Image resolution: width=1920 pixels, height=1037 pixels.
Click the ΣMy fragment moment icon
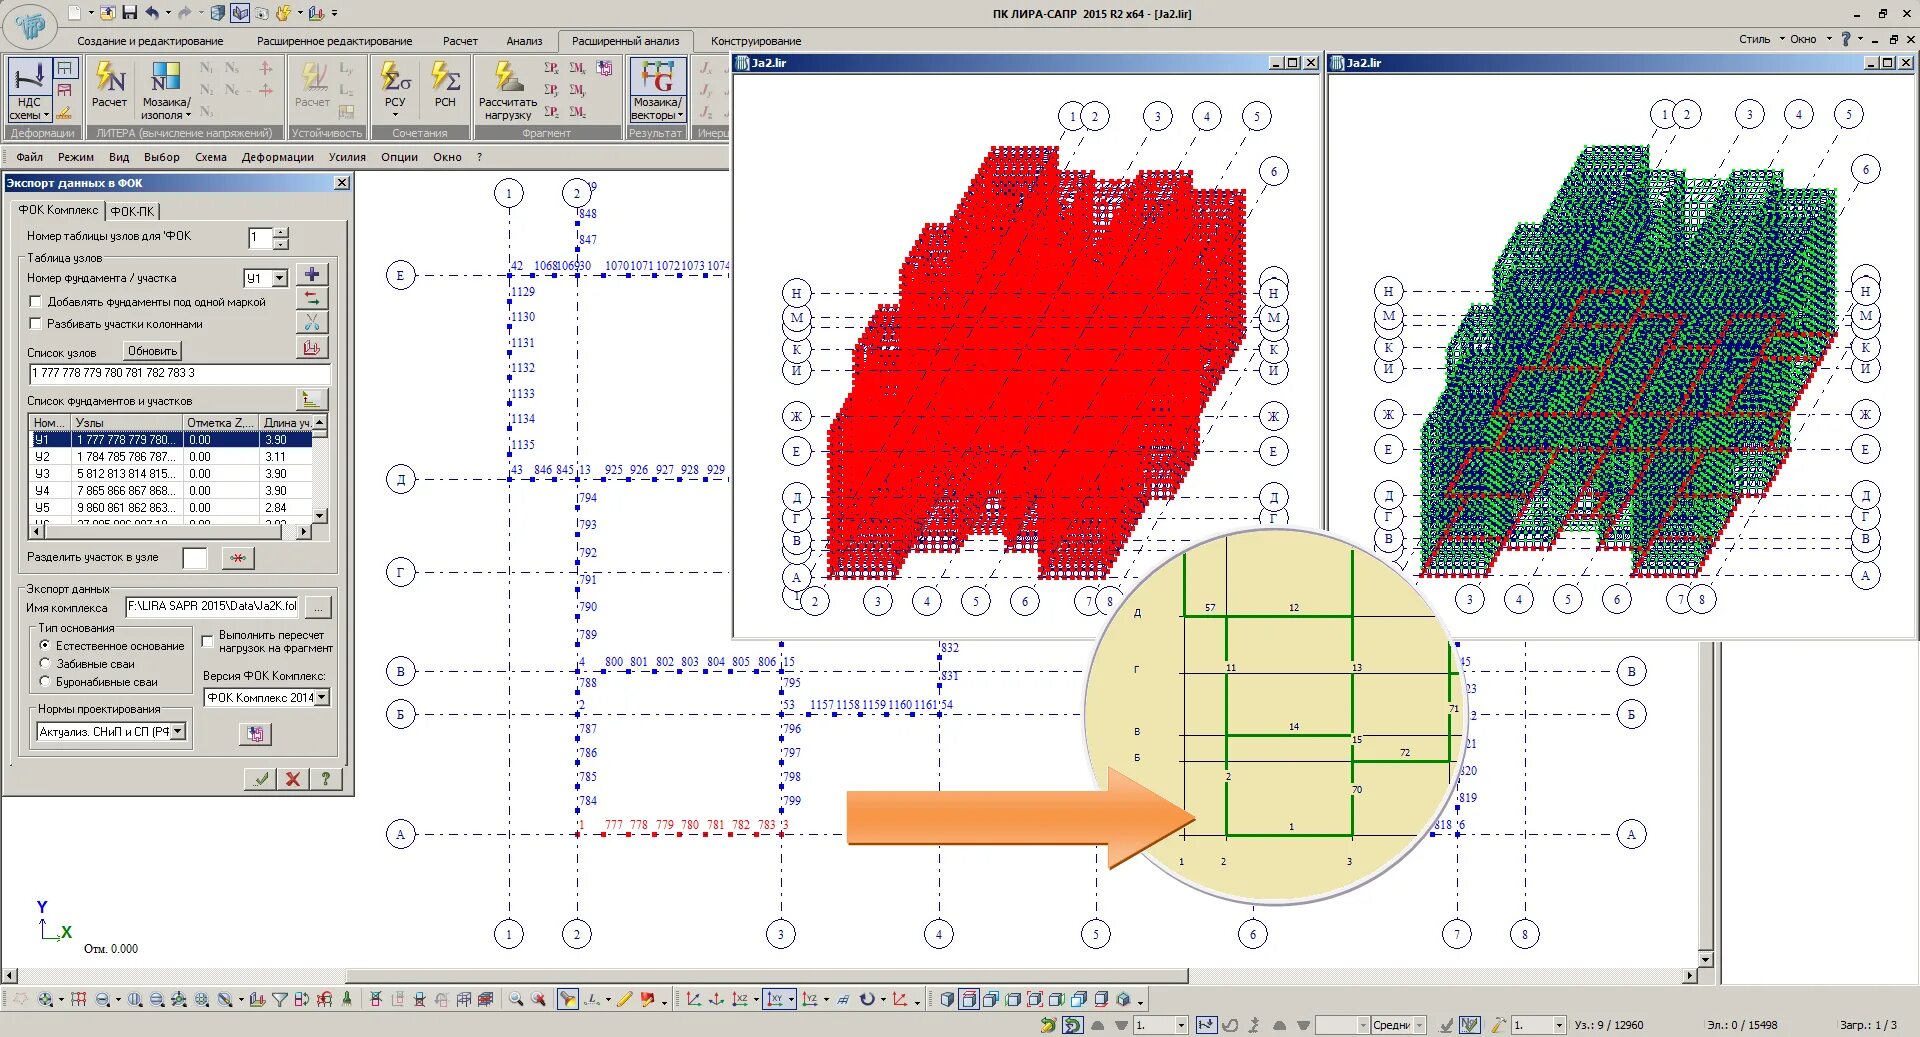(x=578, y=90)
